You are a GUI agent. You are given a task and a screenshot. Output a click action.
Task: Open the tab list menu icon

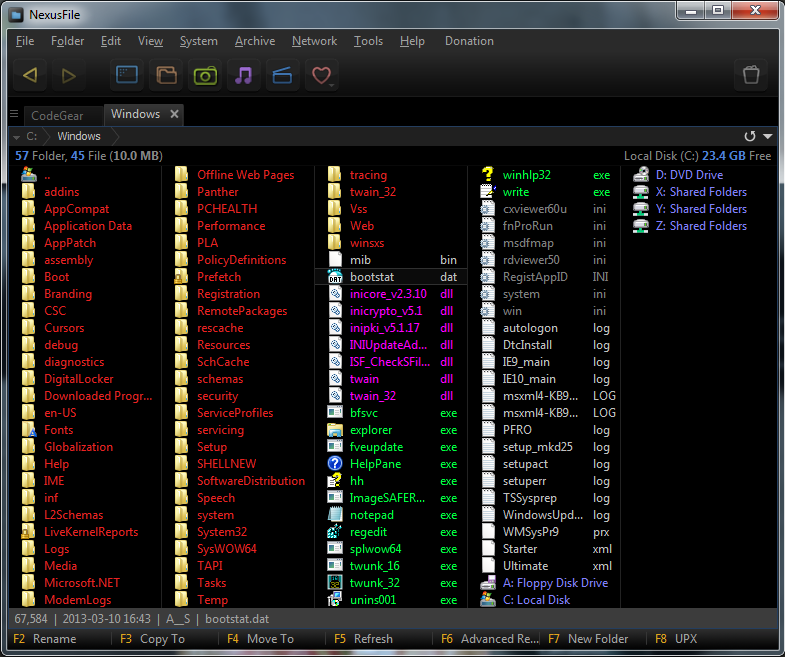[x=14, y=114]
